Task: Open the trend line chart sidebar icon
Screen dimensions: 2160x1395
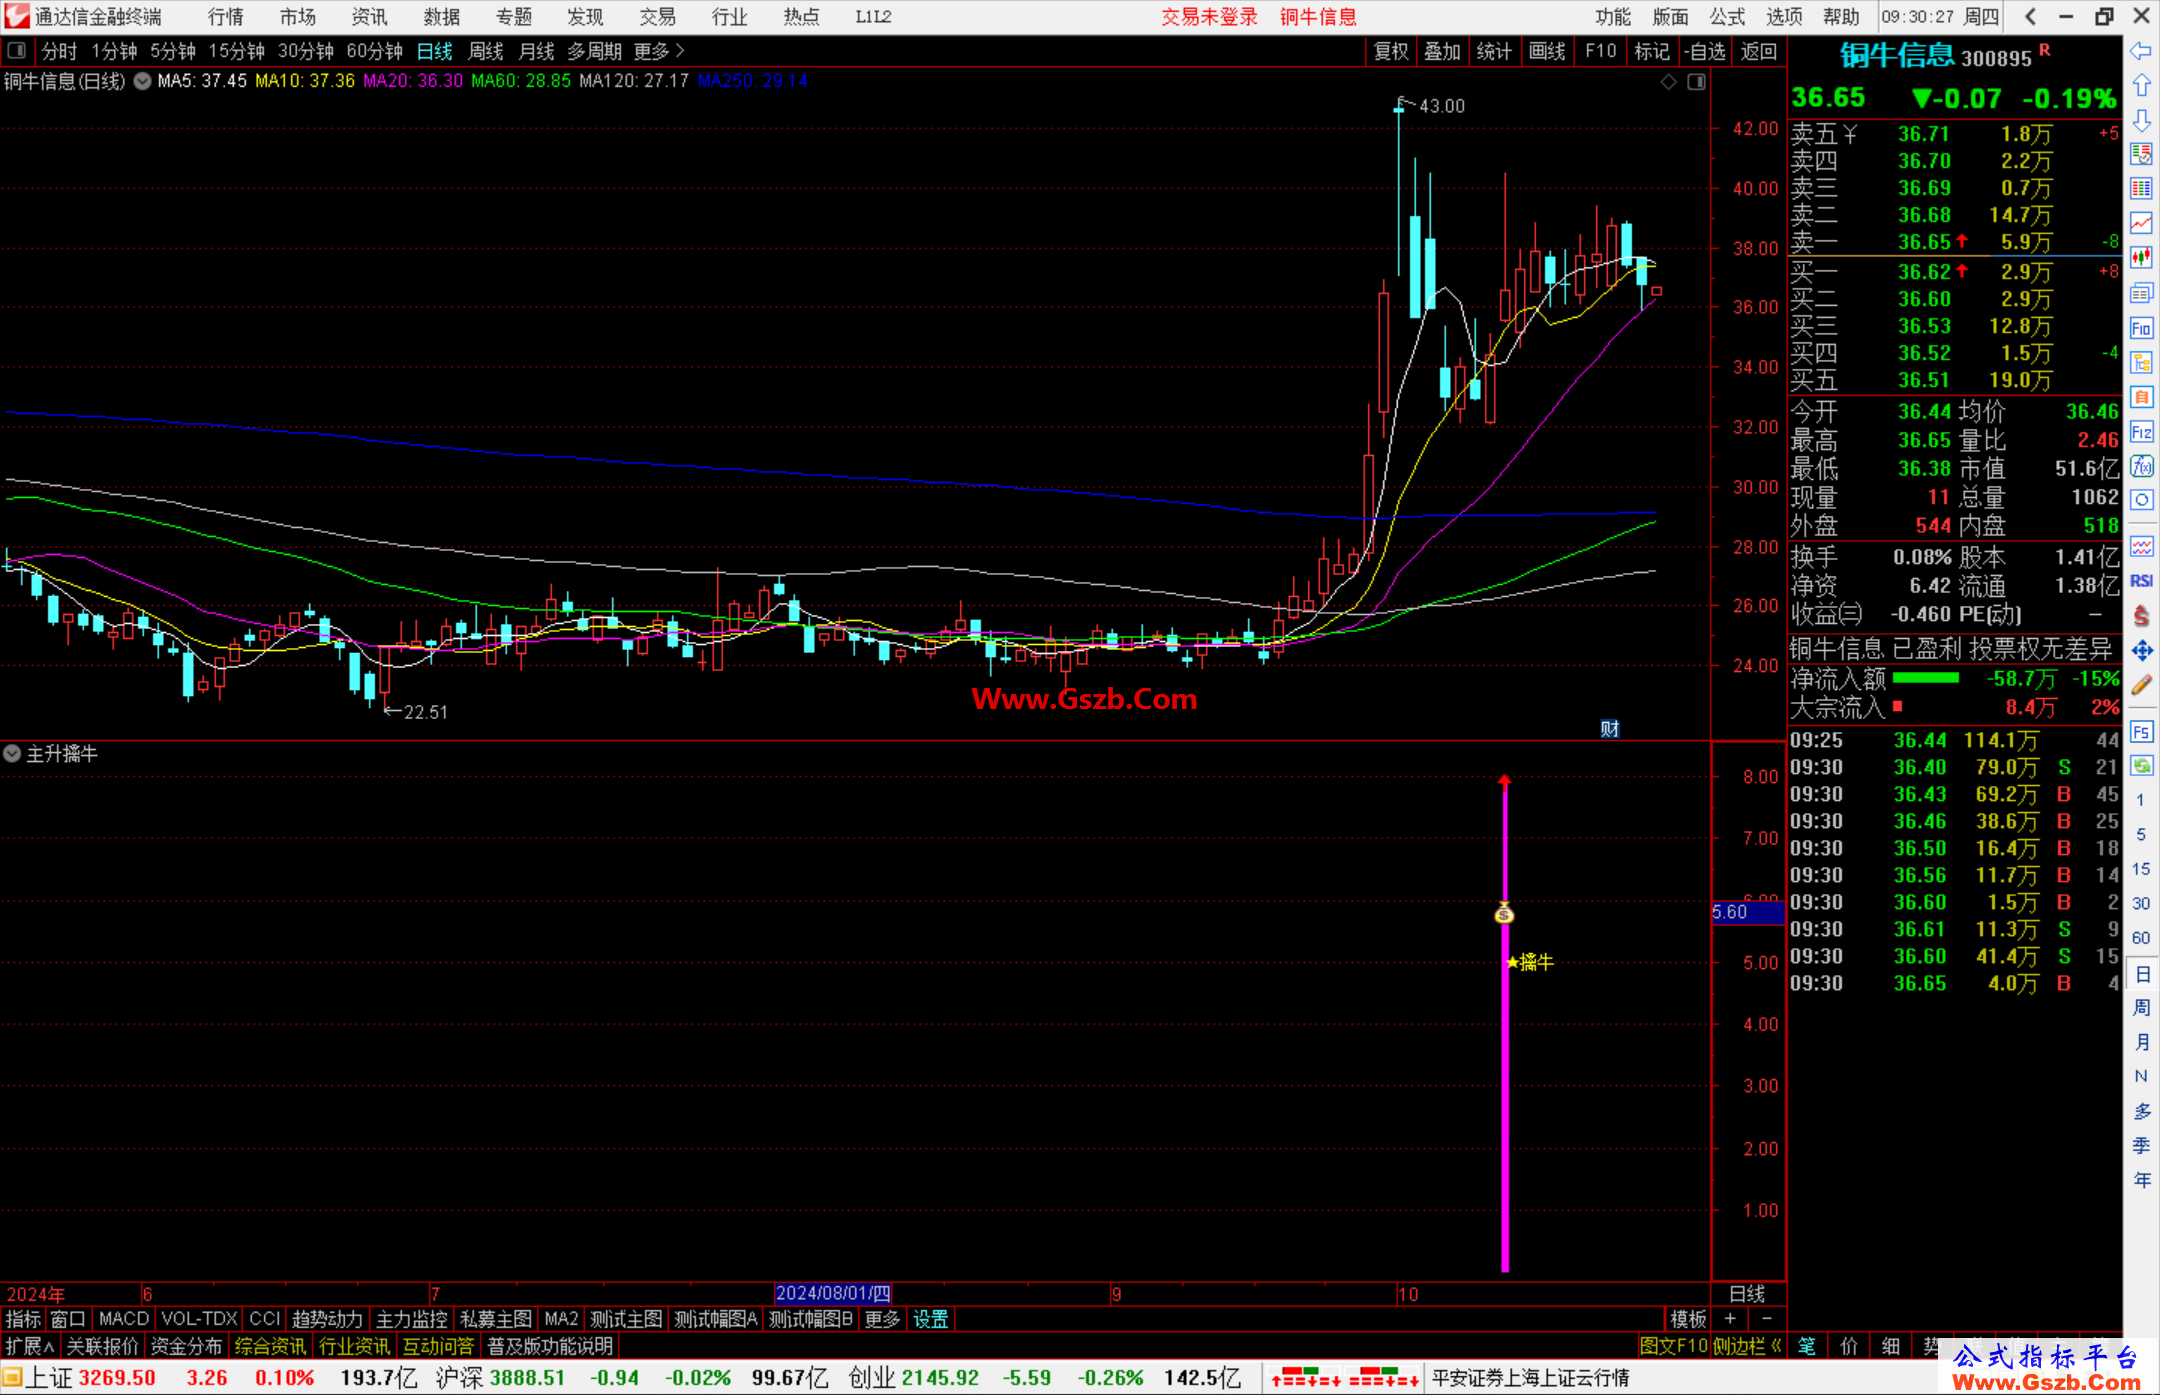Action: (x=2141, y=223)
